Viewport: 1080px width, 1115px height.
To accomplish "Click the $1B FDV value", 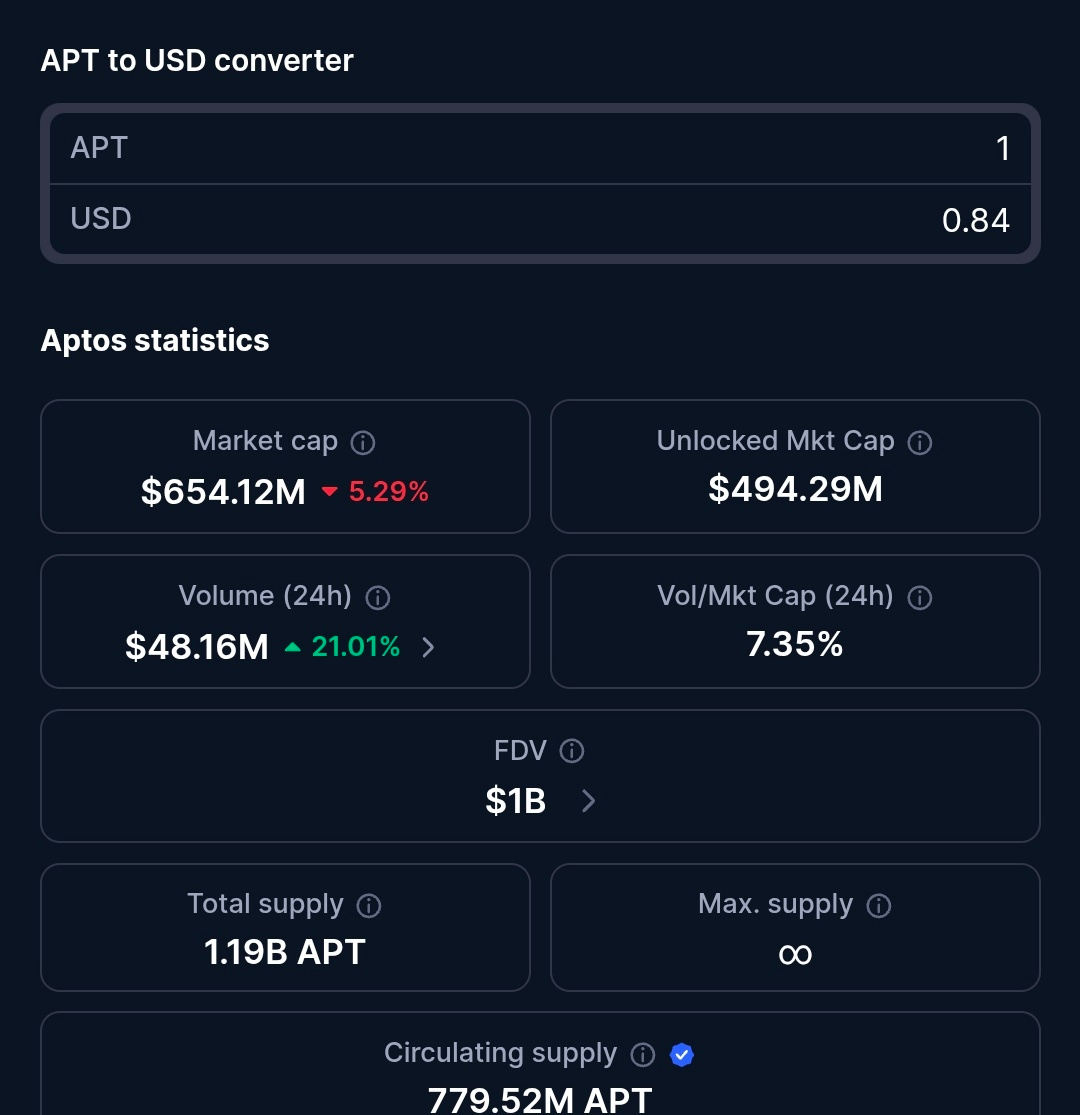I will click(516, 801).
